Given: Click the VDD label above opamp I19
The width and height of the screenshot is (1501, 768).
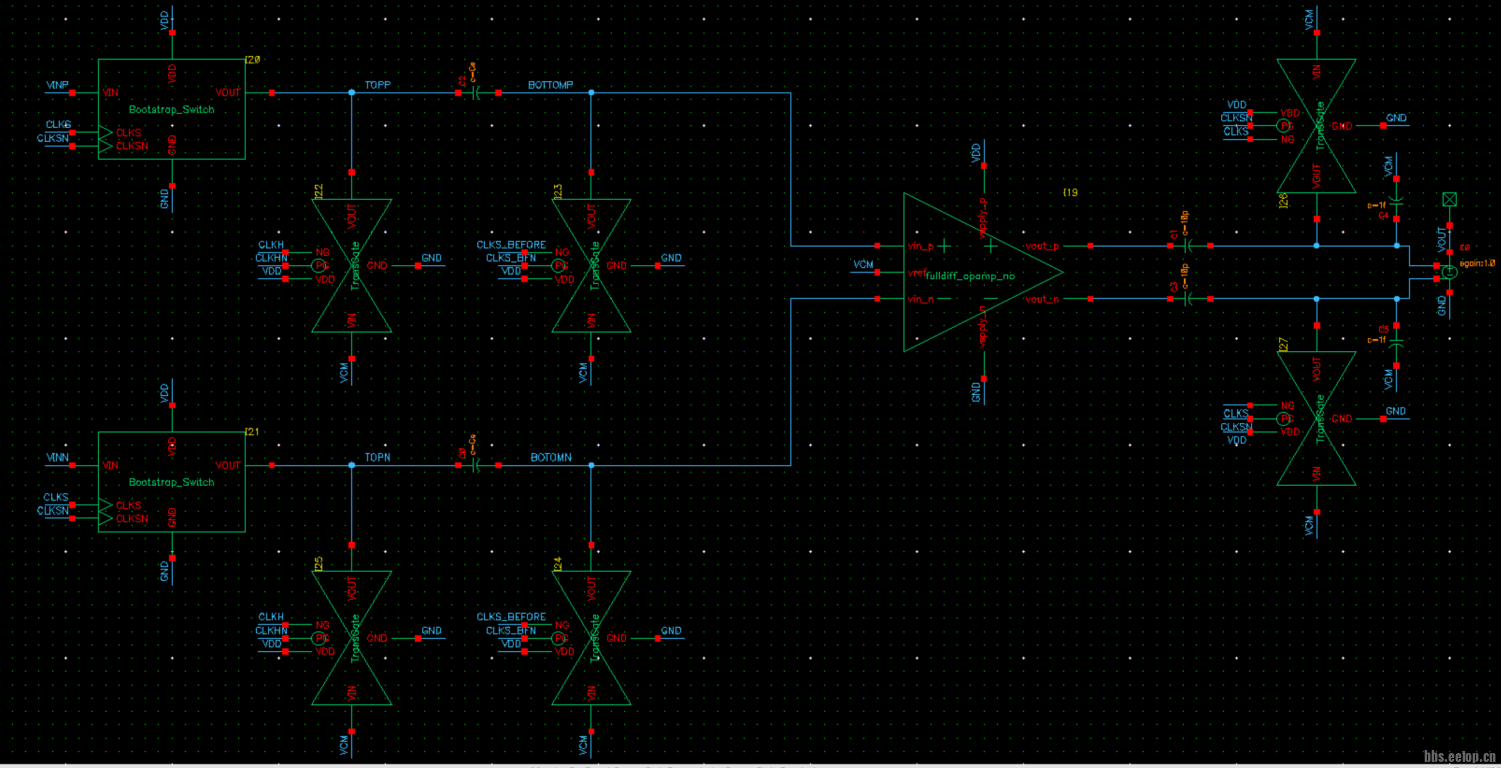Looking at the screenshot, I should (x=976, y=152).
